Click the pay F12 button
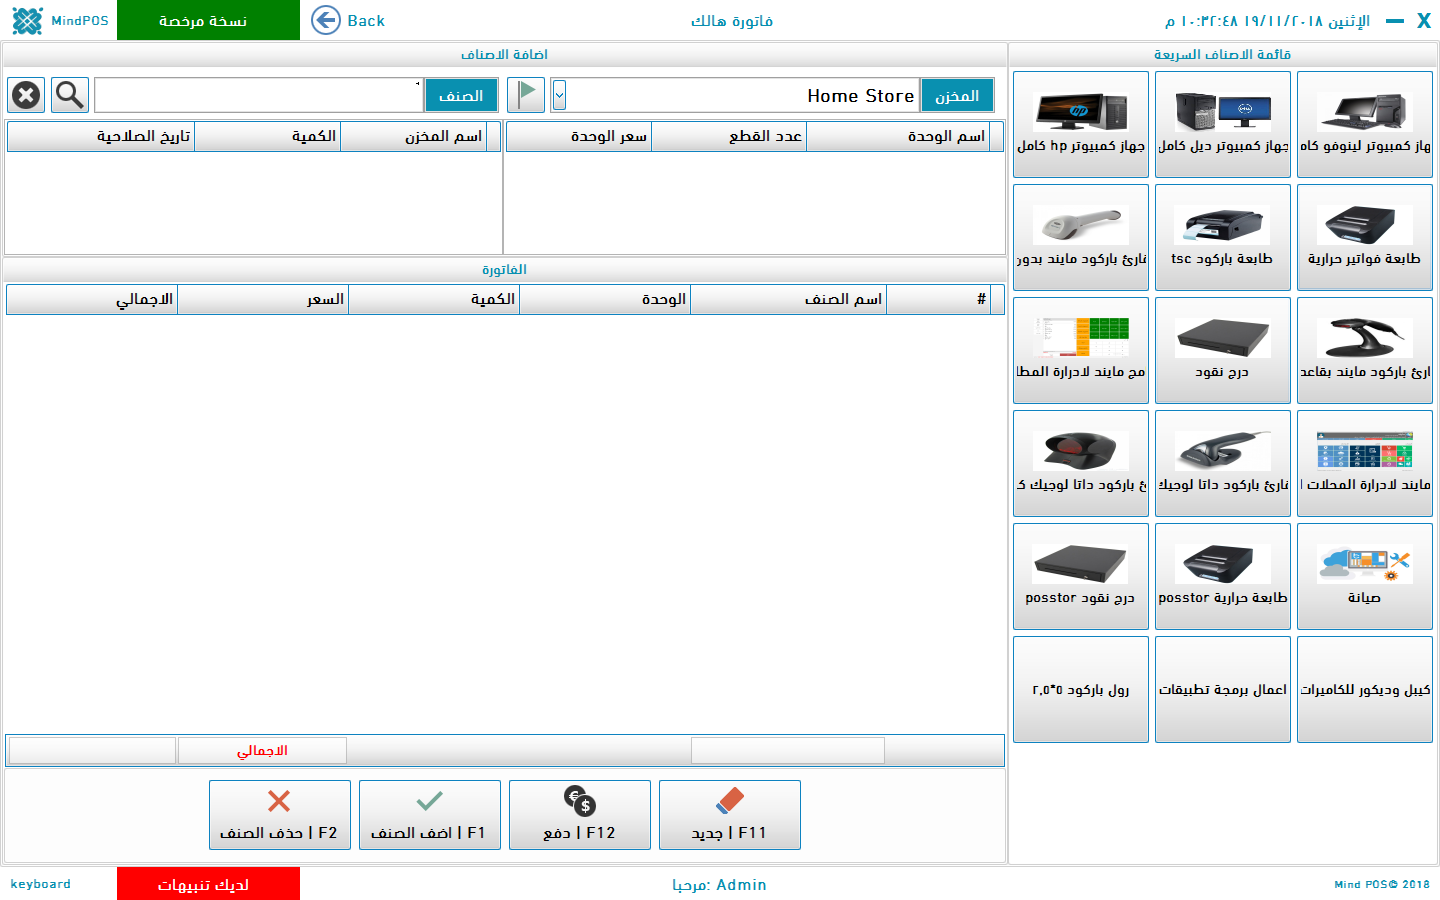Viewport: 1440px width, 900px height. click(580, 815)
